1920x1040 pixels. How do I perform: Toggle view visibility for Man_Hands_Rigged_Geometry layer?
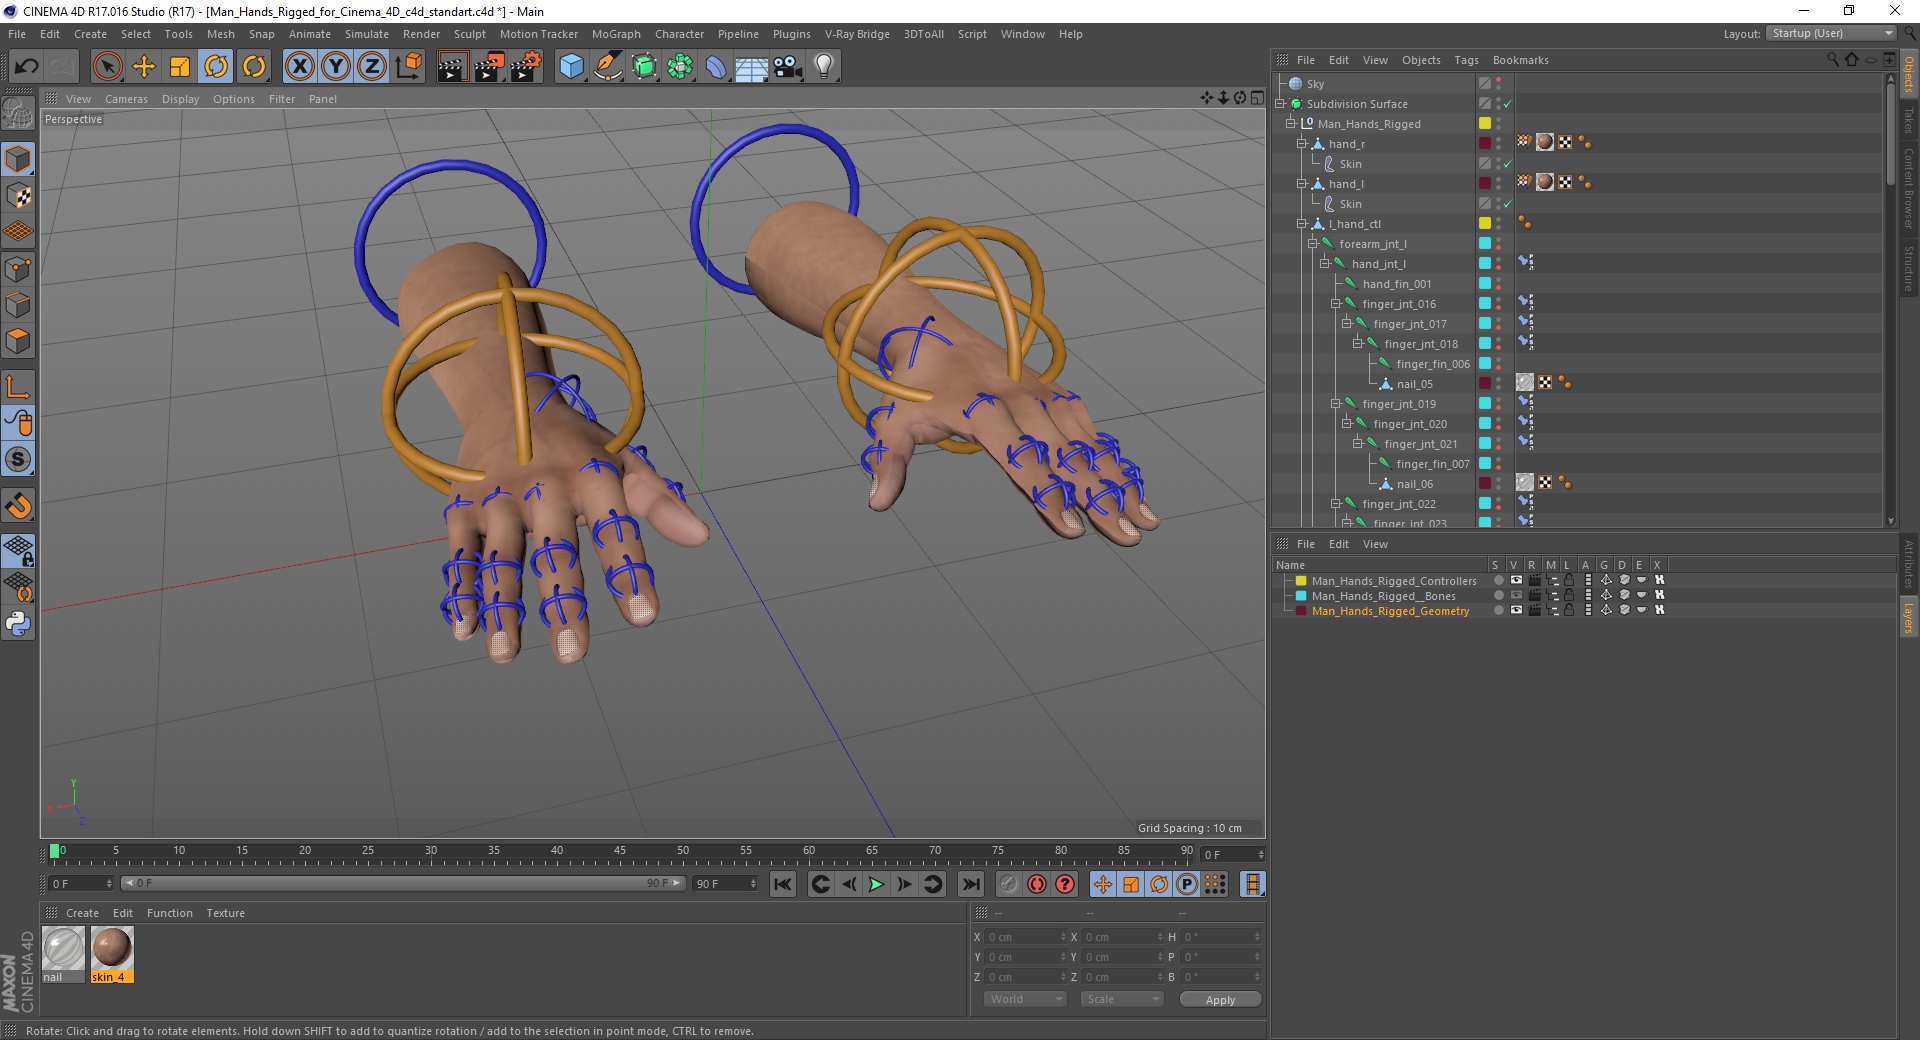(x=1516, y=610)
